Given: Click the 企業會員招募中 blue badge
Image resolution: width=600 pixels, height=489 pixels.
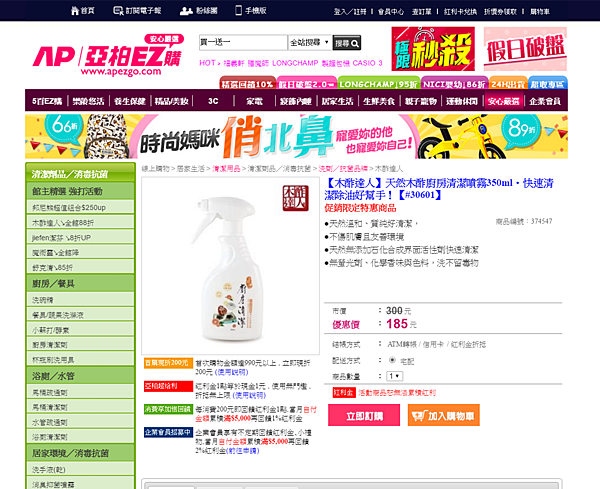Looking at the screenshot, I should [168, 432].
